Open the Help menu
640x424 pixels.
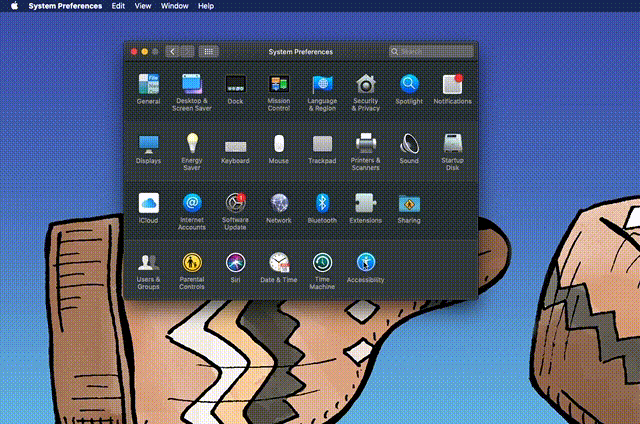pos(206,6)
